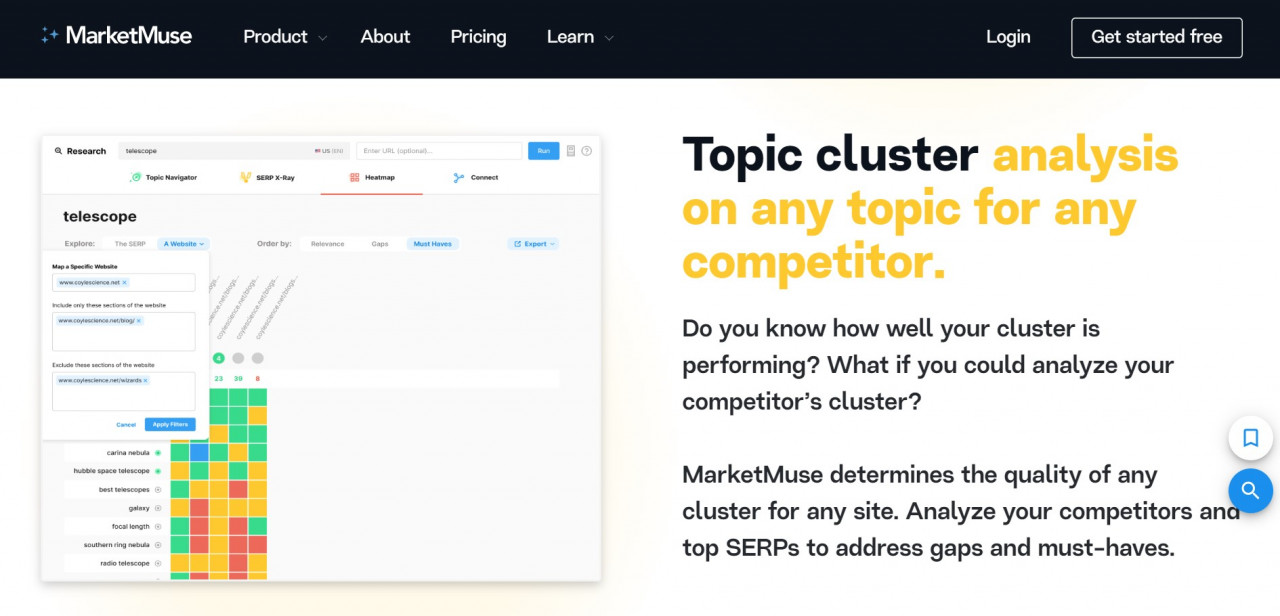The width and height of the screenshot is (1280, 616).
Task: Click Get started free button
Action: pos(1156,37)
